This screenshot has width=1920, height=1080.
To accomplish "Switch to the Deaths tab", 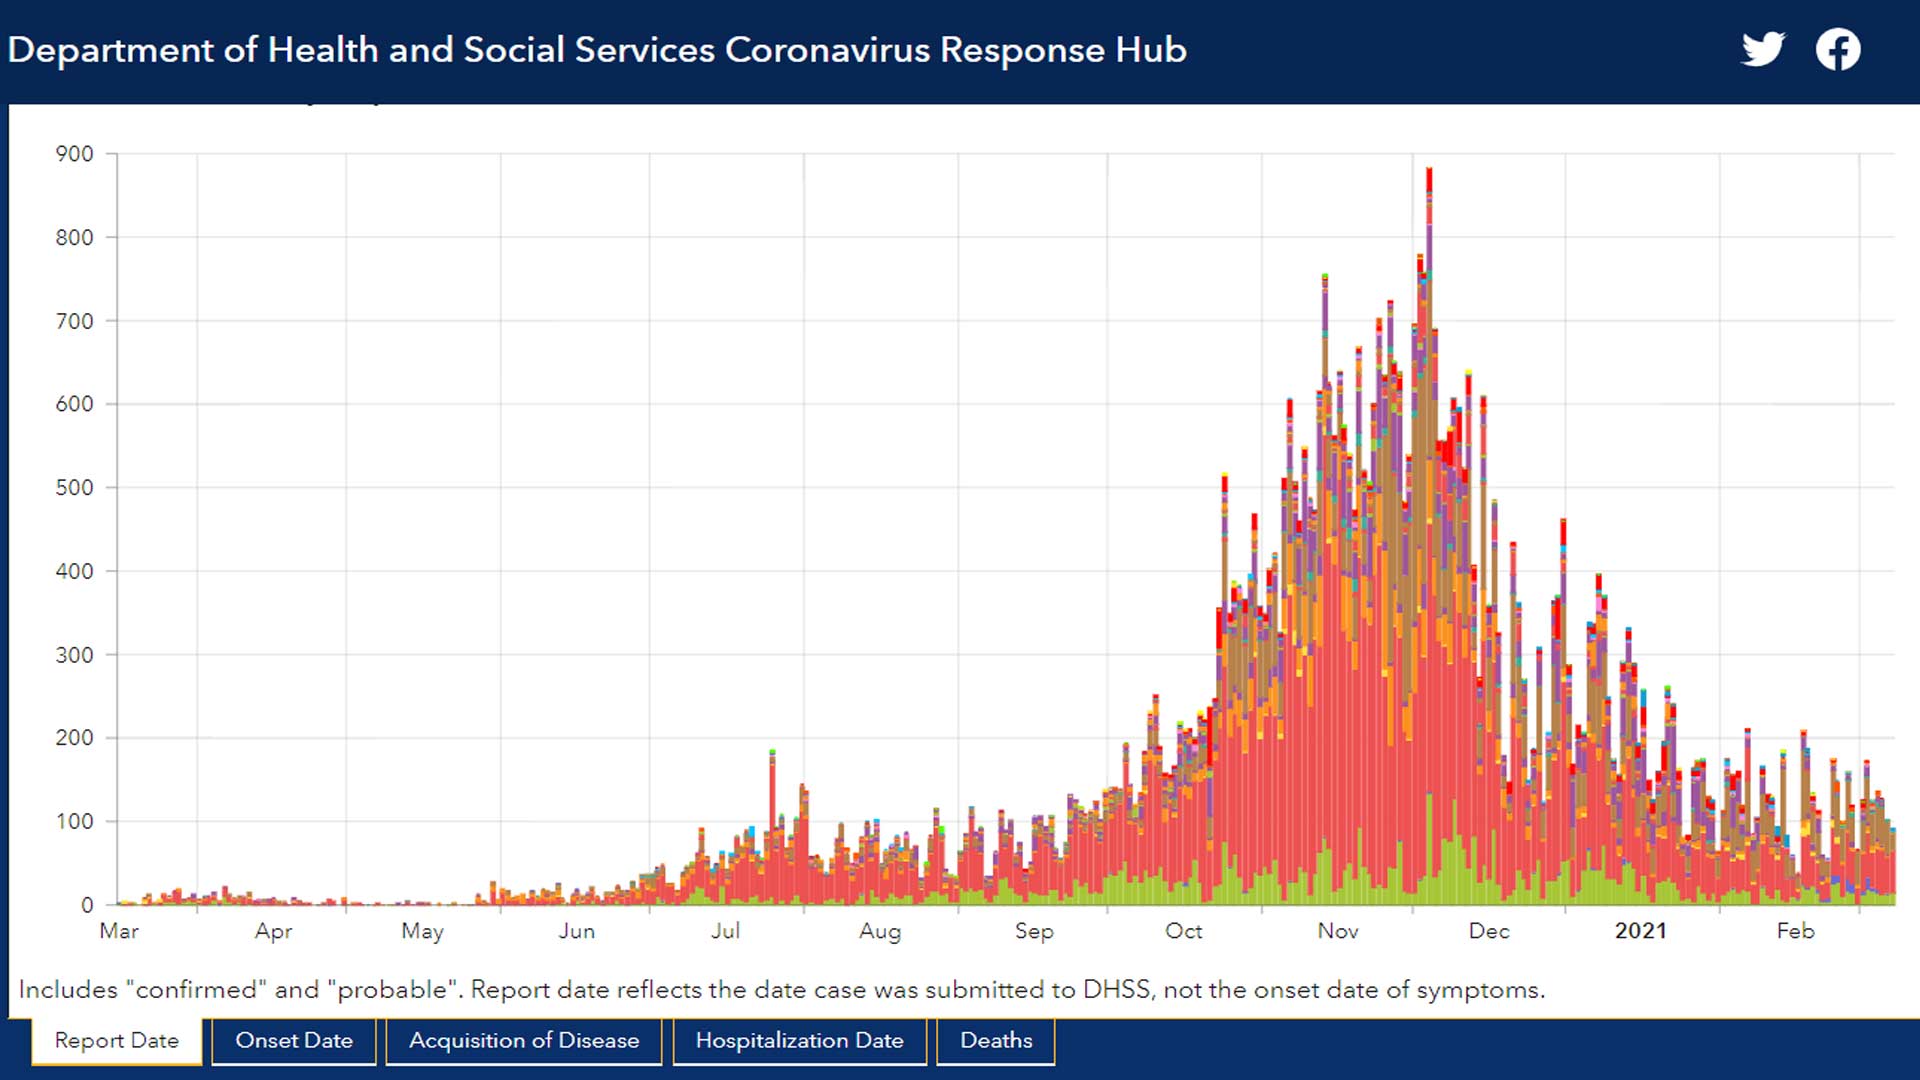I will click(996, 1040).
